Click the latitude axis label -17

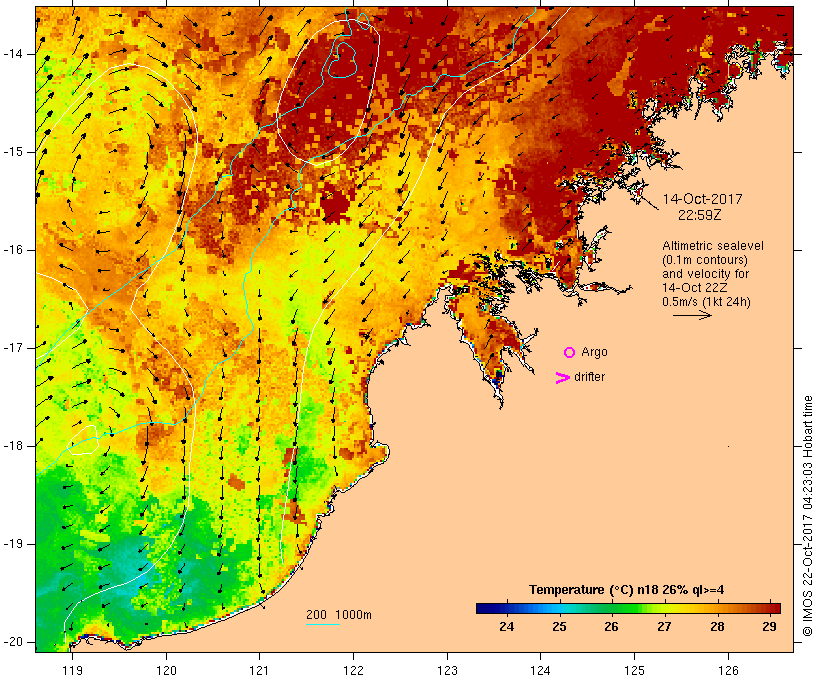point(13,348)
